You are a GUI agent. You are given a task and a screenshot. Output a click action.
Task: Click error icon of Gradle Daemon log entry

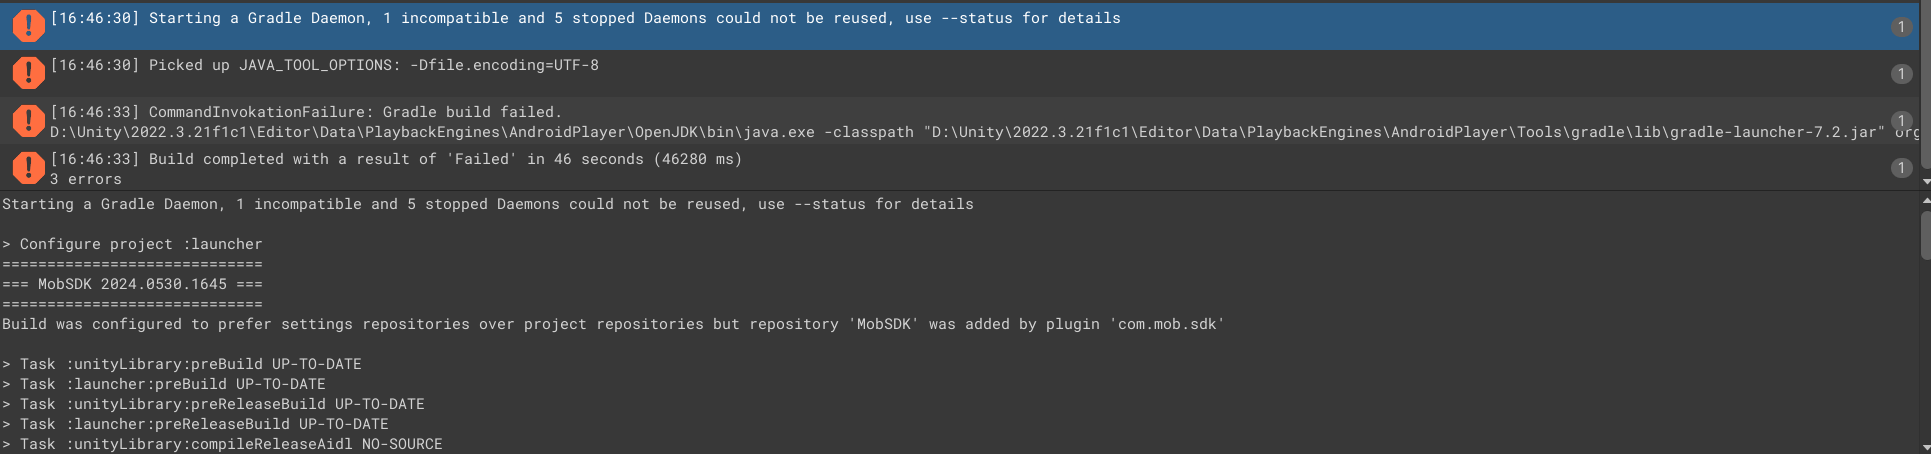click(x=28, y=26)
